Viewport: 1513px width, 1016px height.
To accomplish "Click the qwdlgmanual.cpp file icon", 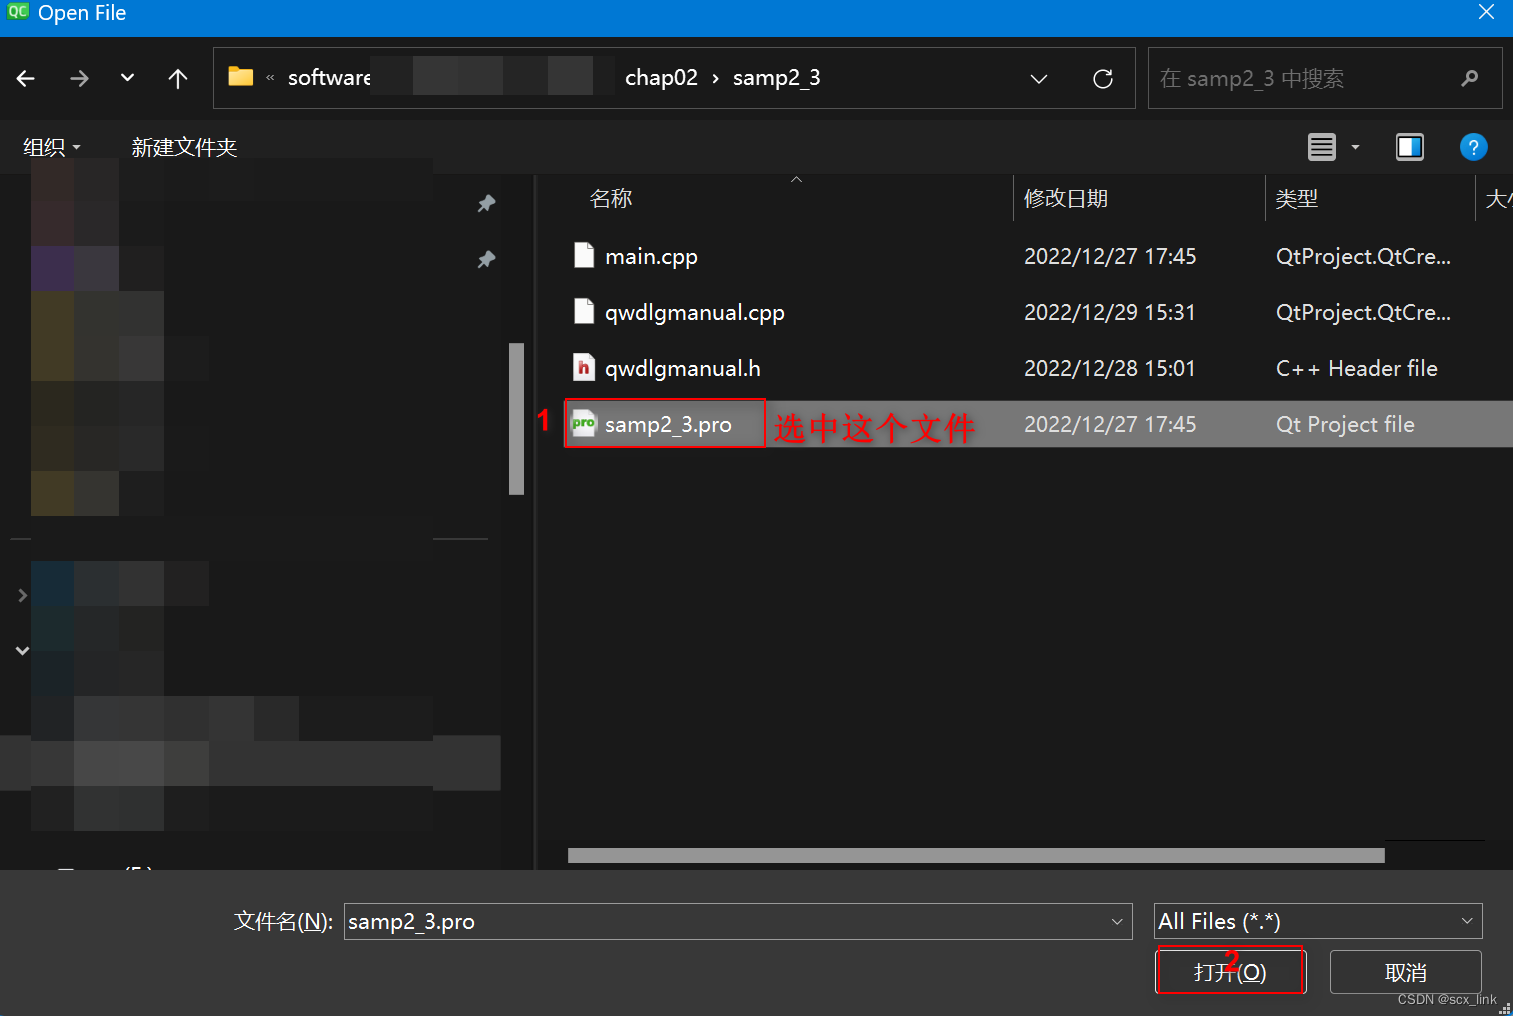I will tap(584, 311).
